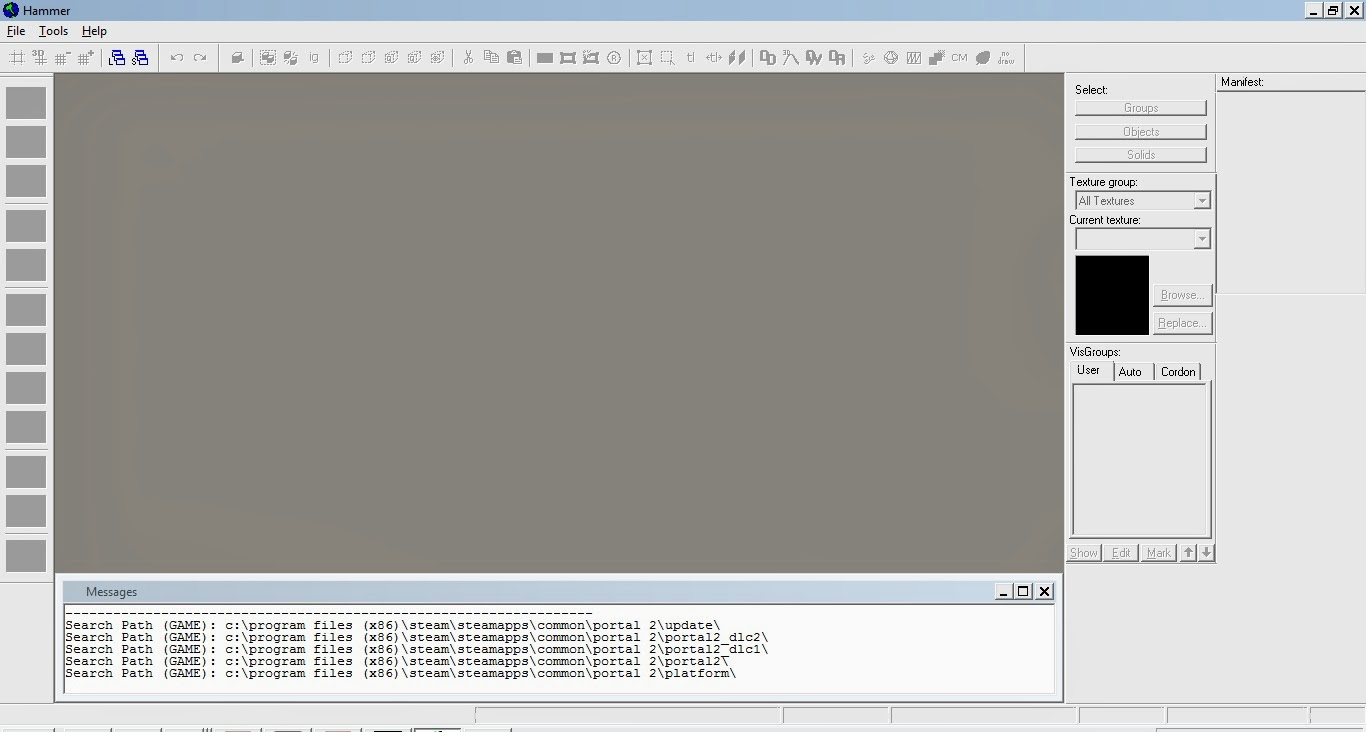Click the Browse texture button
This screenshot has width=1366, height=732.
pyautogui.click(x=1181, y=295)
